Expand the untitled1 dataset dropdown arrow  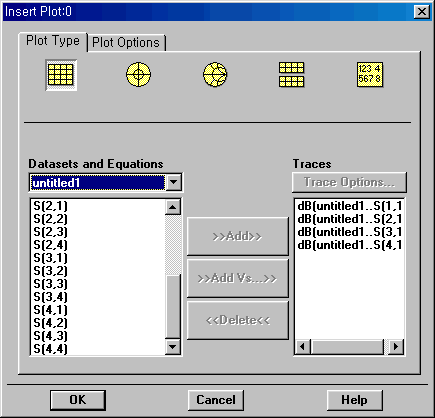pyautogui.click(x=174, y=182)
